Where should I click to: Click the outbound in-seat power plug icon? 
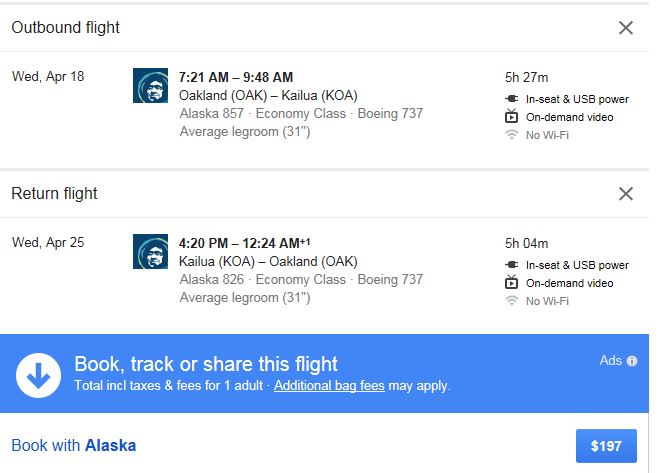coord(512,99)
